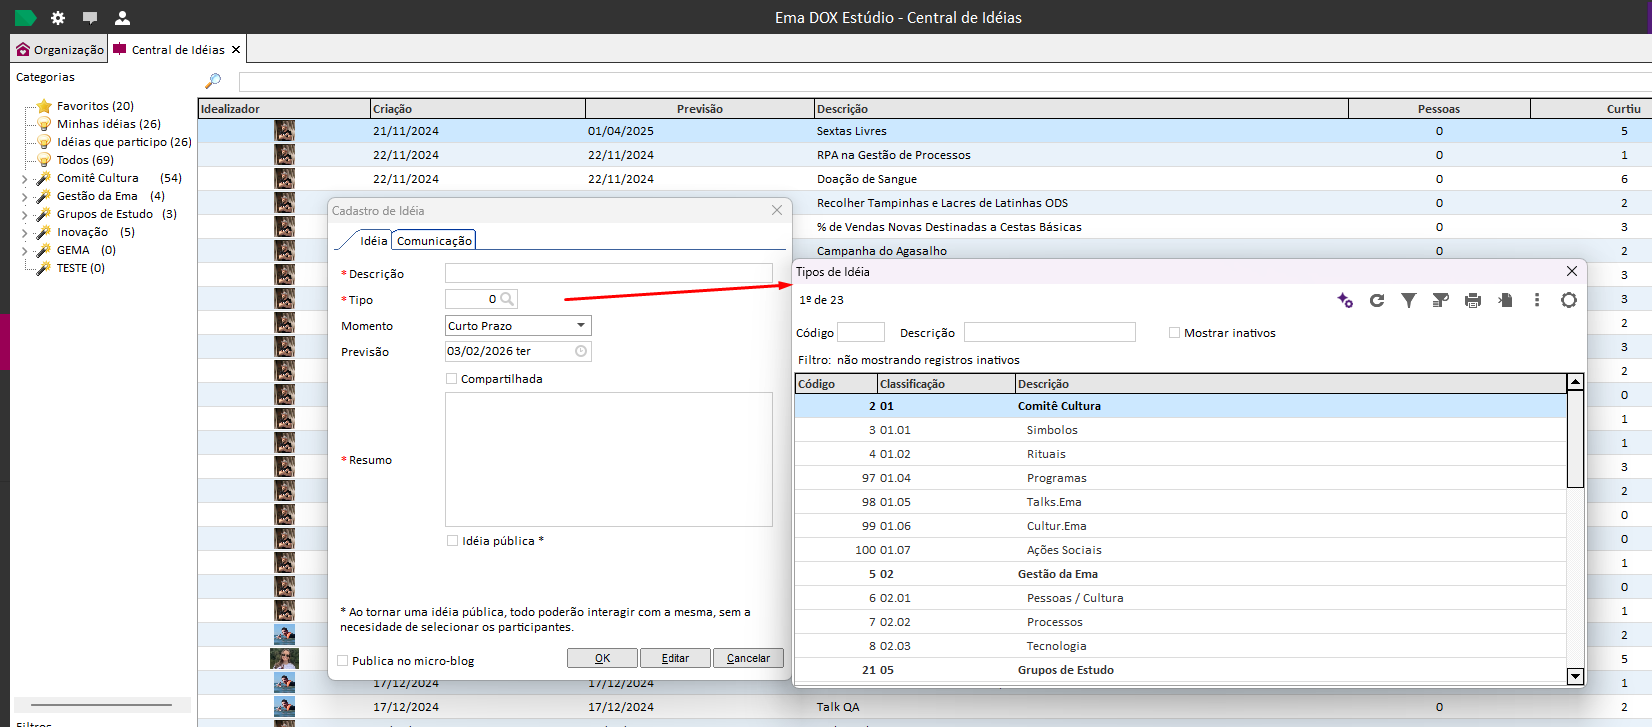Image resolution: width=1652 pixels, height=727 pixels.
Task: Open the Momento dropdown
Action: tap(580, 326)
